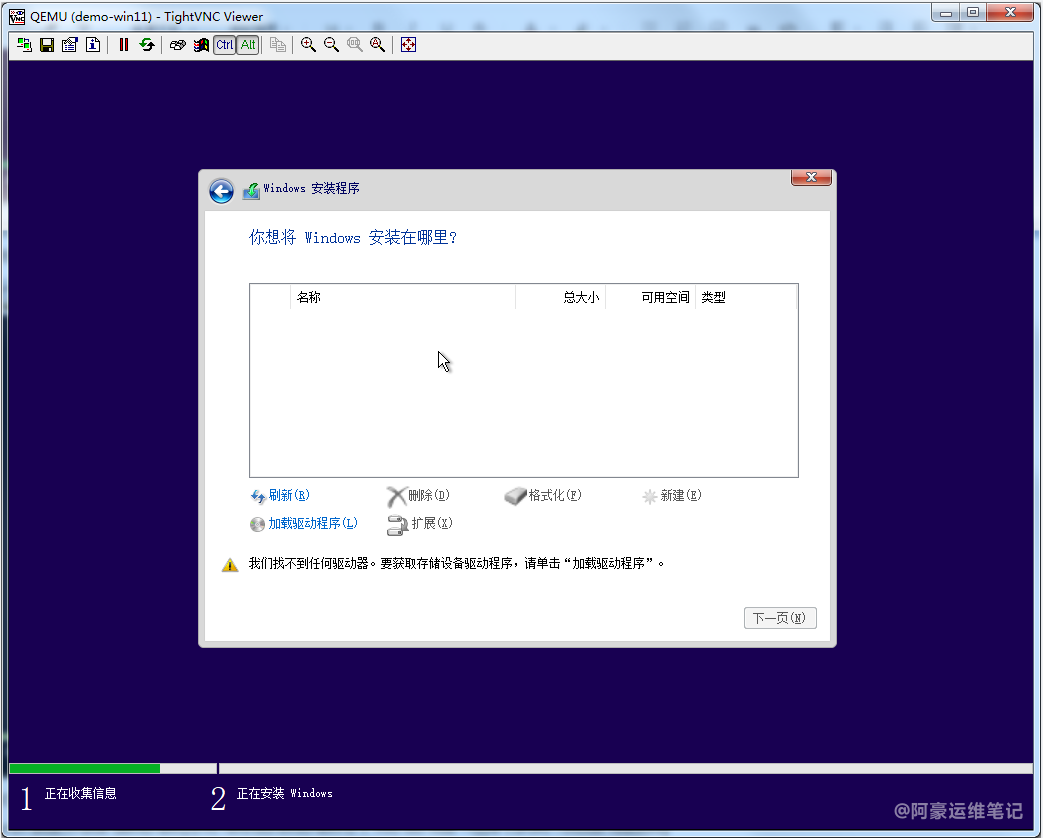Image resolution: width=1043 pixels, height=838 pixels.
Task: Click the New connection toolbar icon
Action: tap(24, 45)
